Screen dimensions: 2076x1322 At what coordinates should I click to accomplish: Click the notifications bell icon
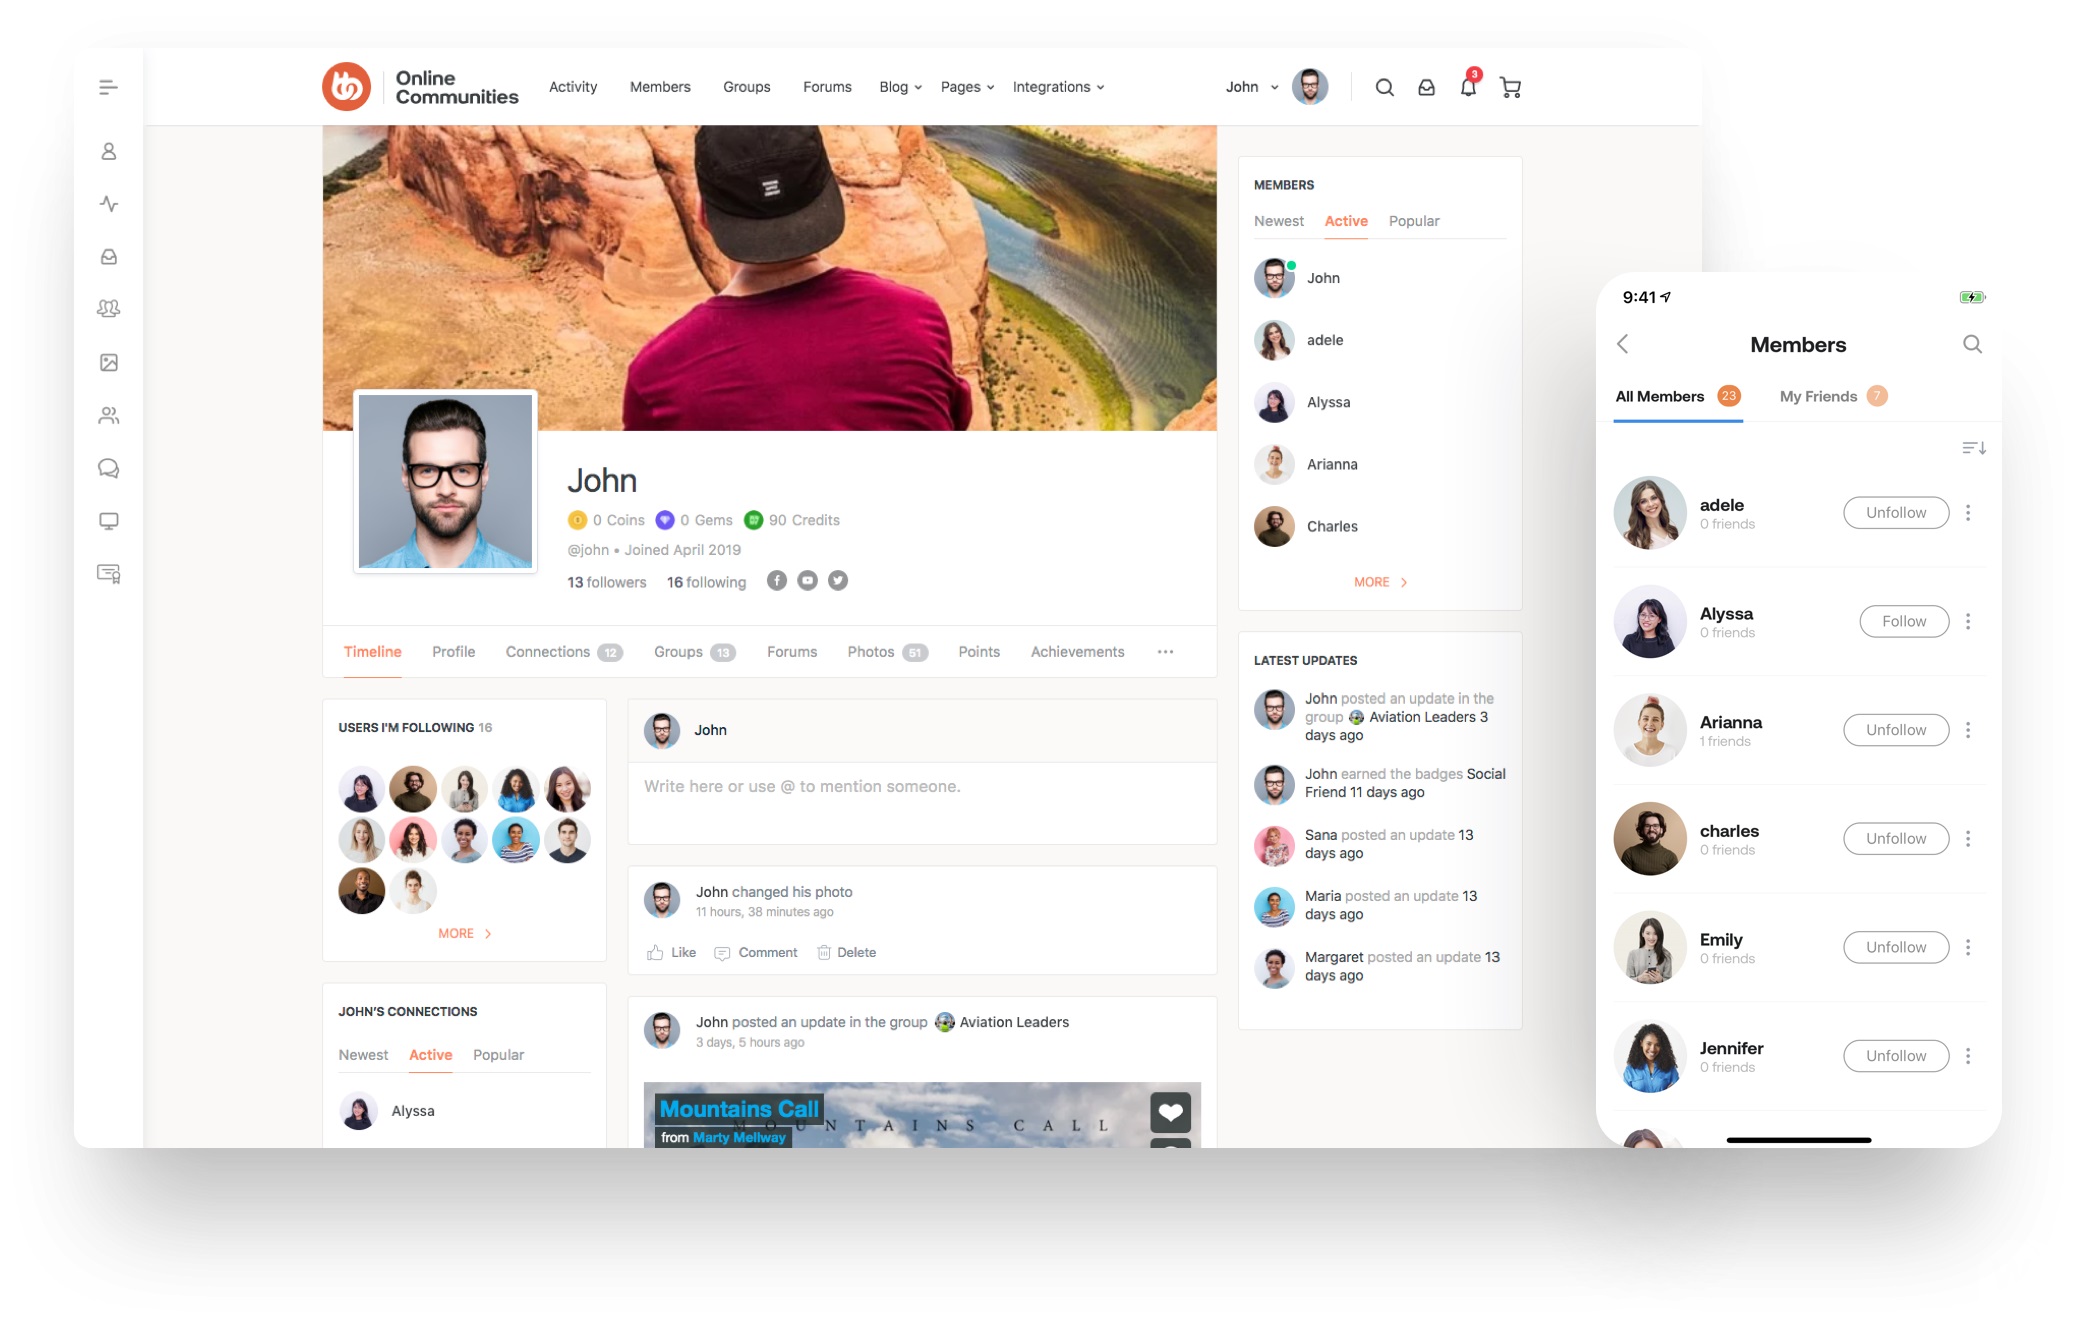(x=1467, y=88)
